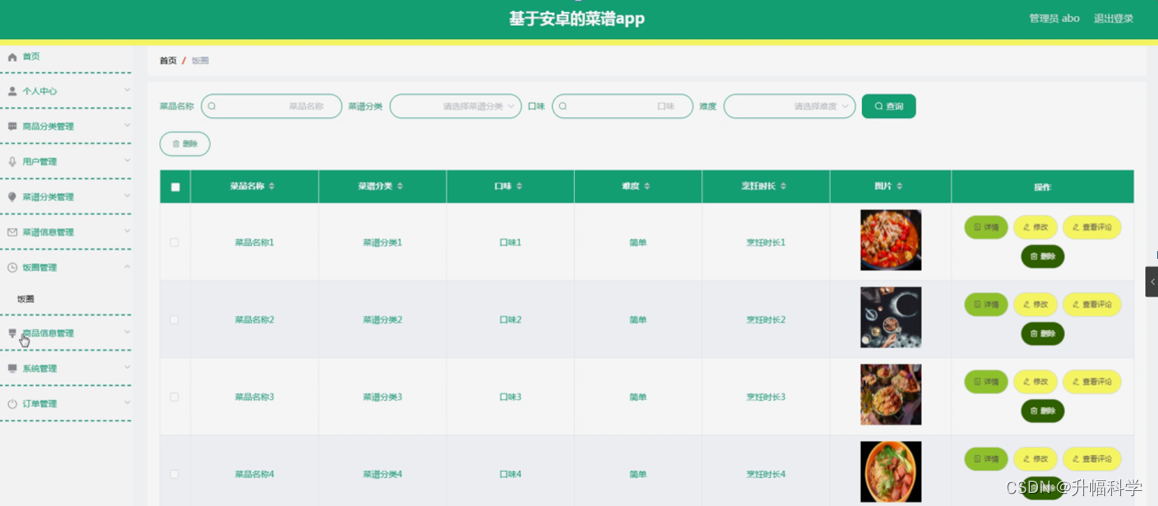
Task: Click the monitor icon for 系统管理
Action: tap(13, 369)
